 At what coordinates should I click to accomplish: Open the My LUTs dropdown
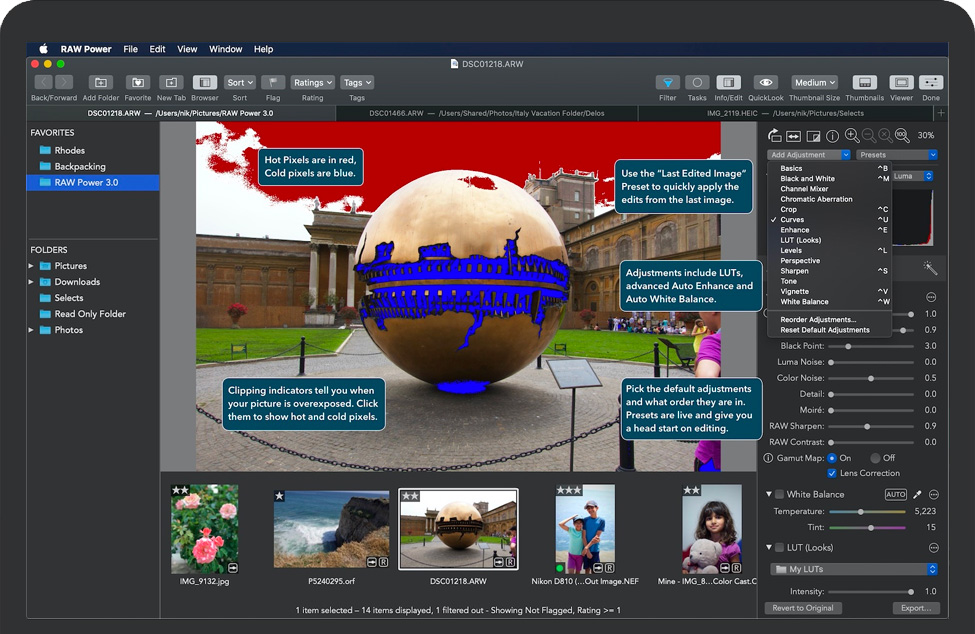click(x=853, y=569)
